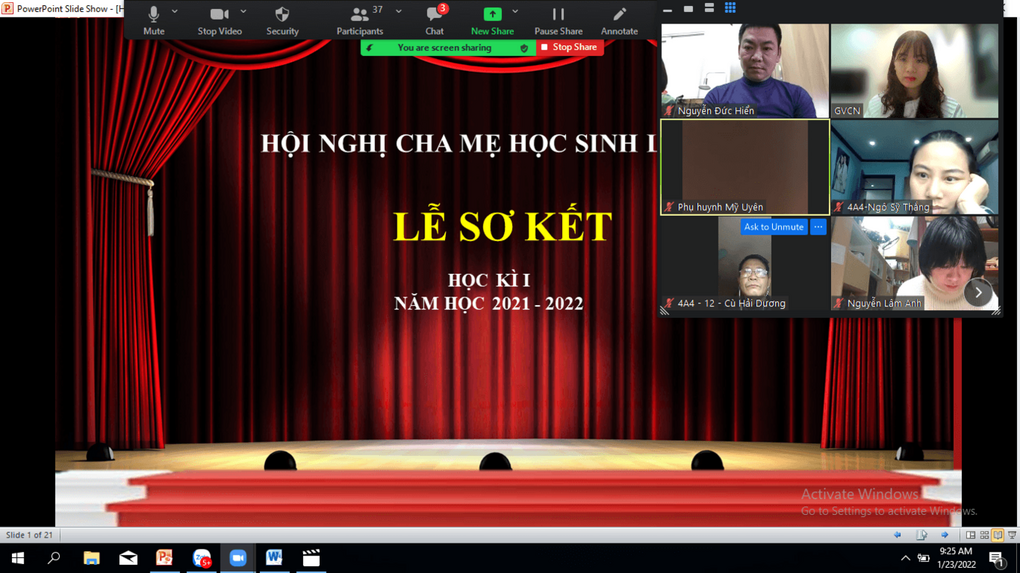Pause the screen share
The width and height of the screenshot is (1020, 573).
558,20
